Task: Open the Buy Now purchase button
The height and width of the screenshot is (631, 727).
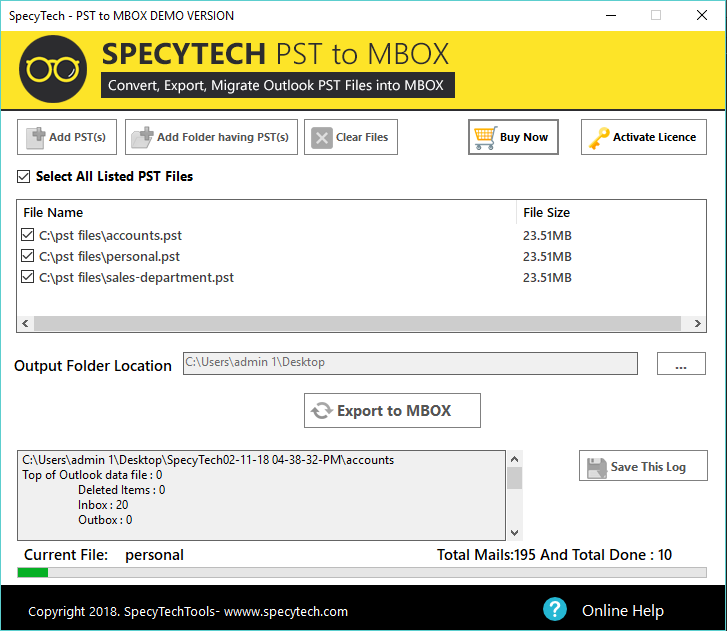Action: coord(513,137)
